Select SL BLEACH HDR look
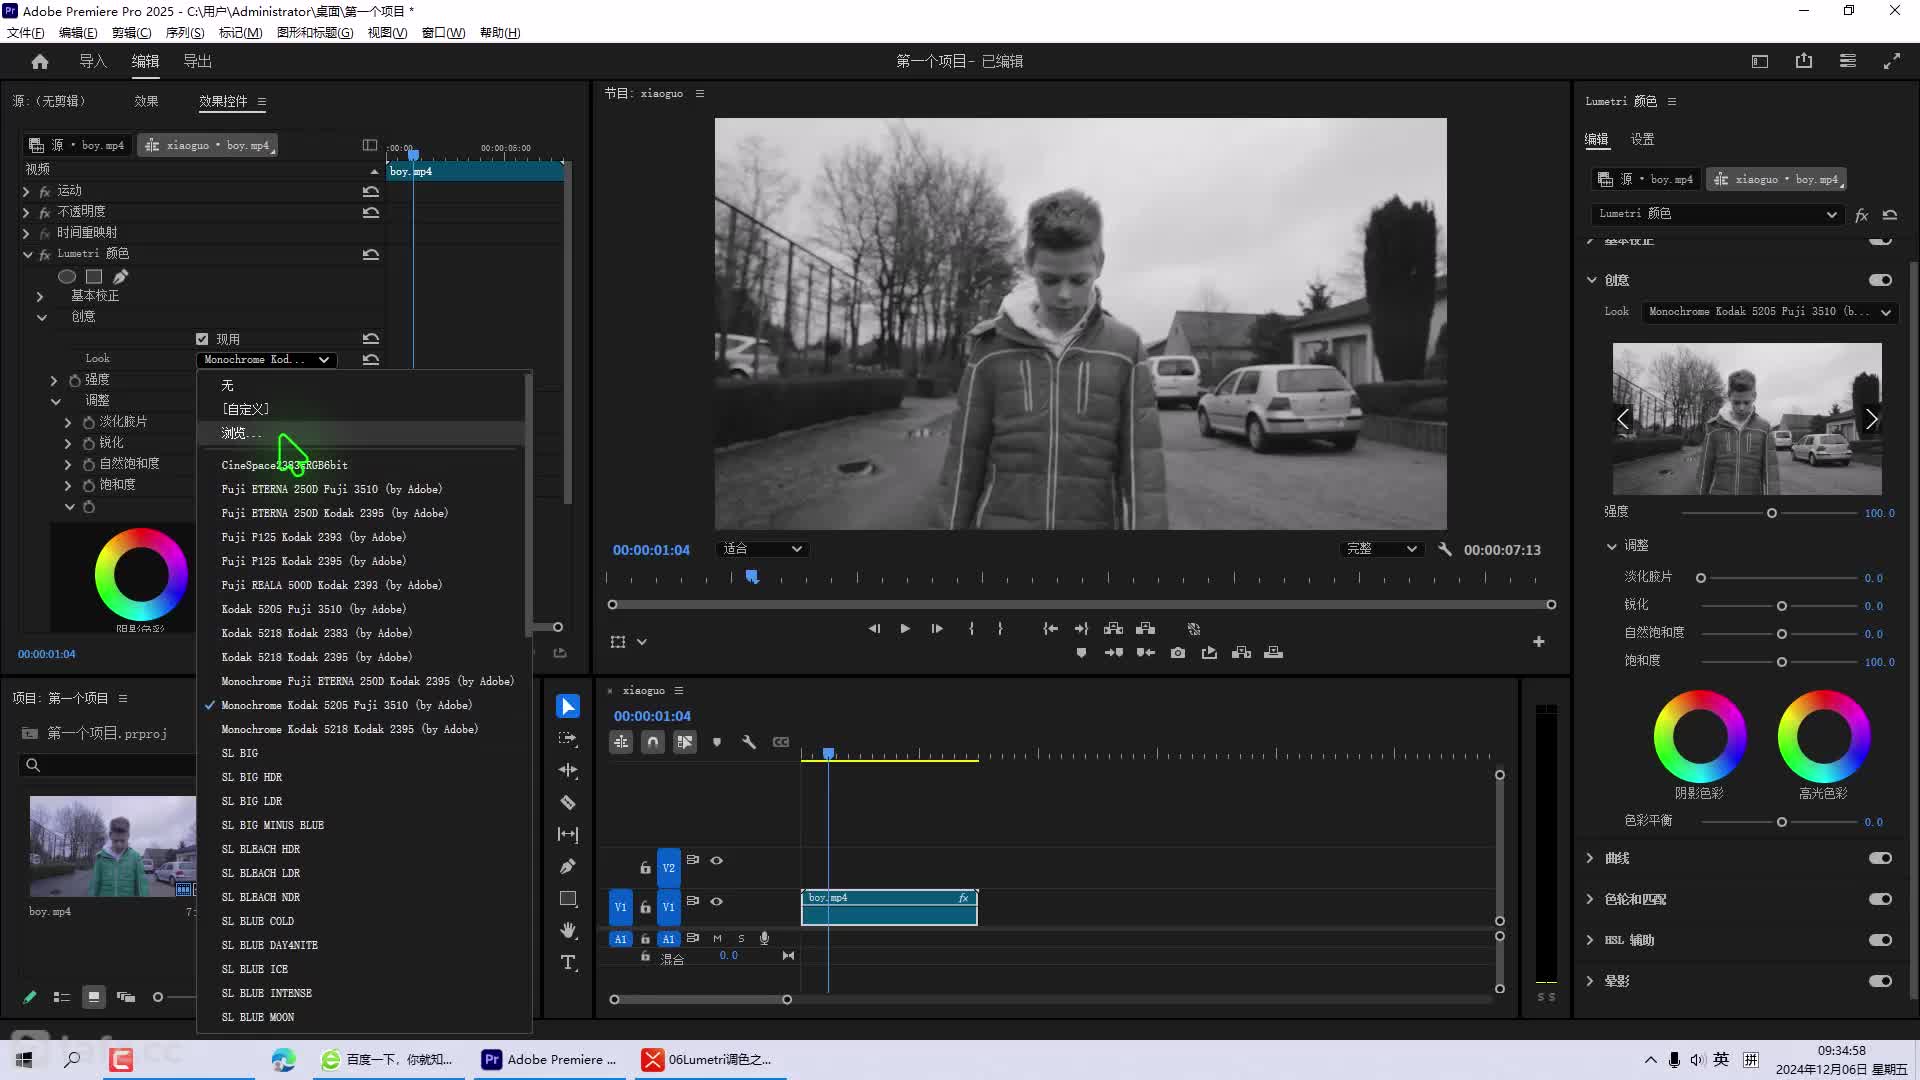This screenshot has height=1080, width=1920. [261, 849]
